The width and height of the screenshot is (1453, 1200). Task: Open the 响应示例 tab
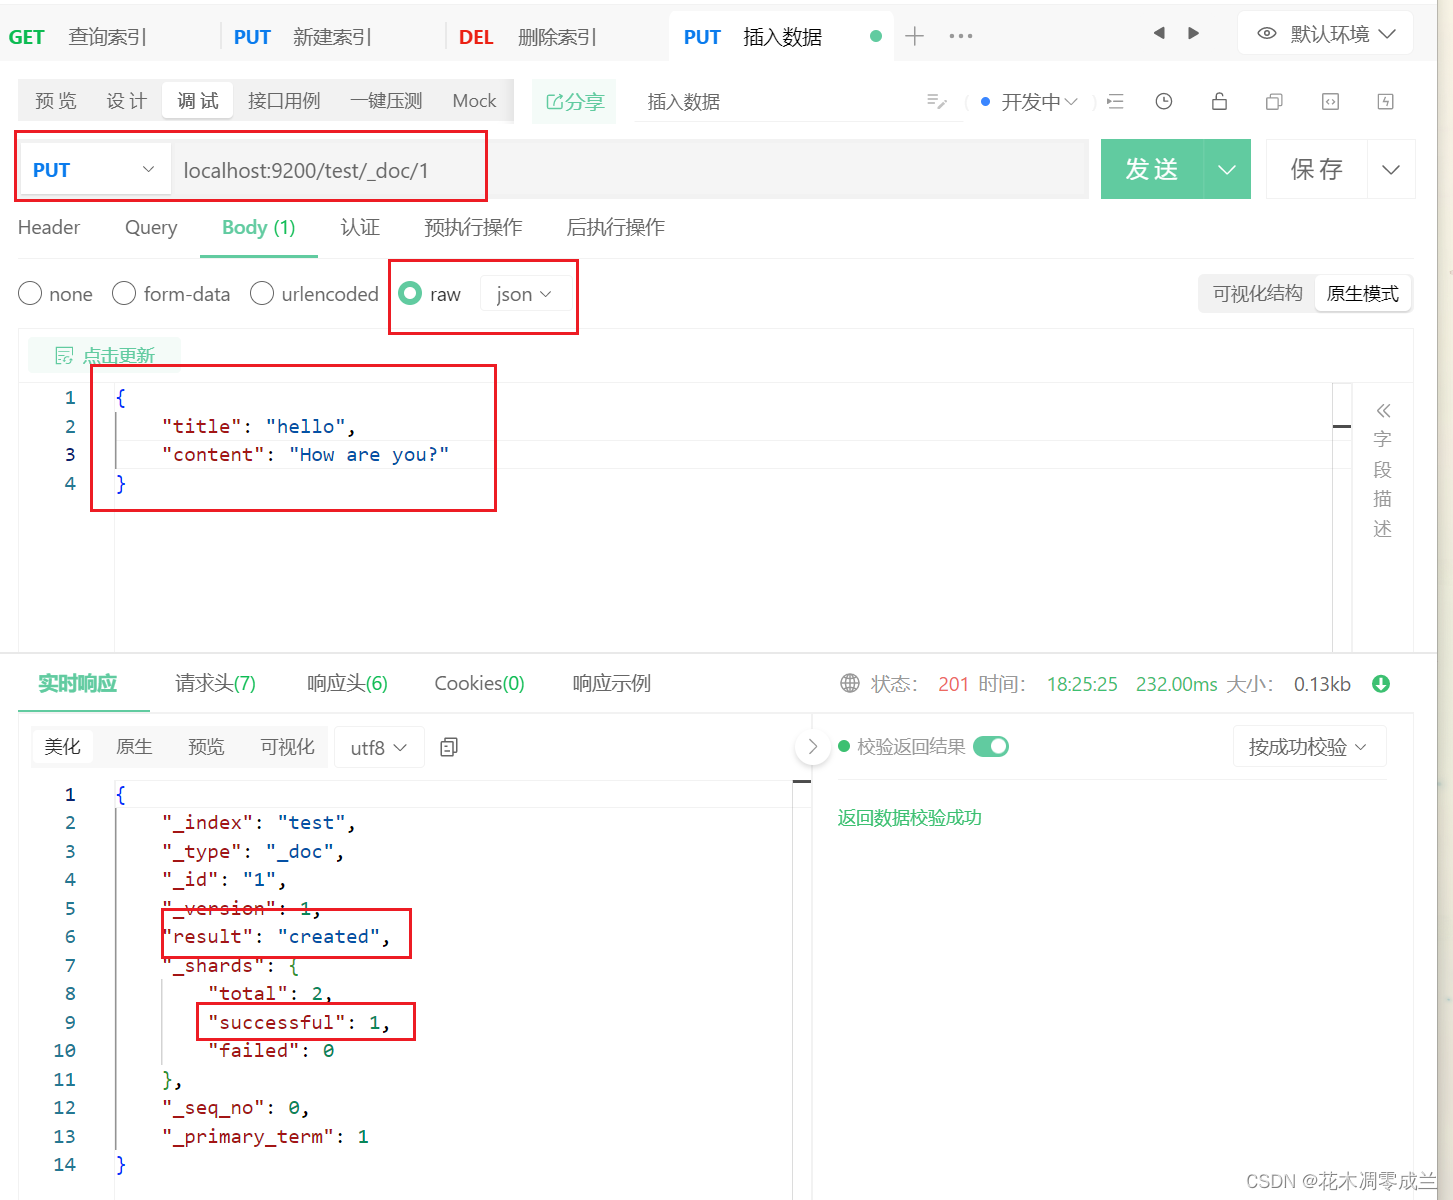[x=611, y=683]
